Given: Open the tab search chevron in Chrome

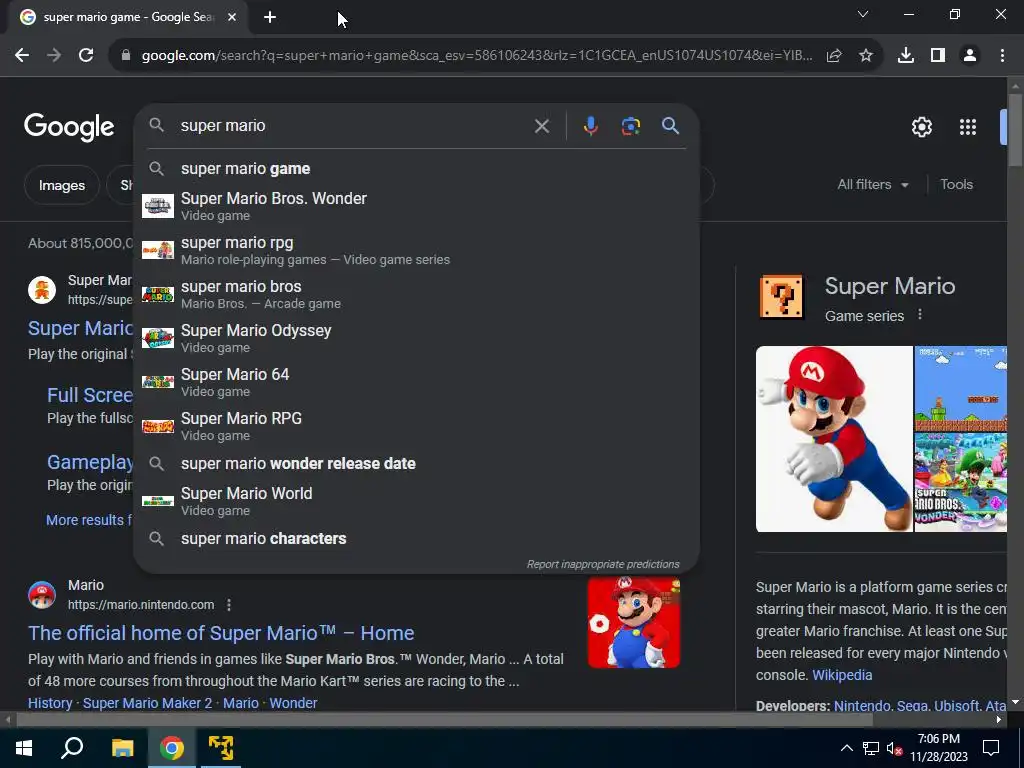Looking at the screenshot, I should coord(863,14).
